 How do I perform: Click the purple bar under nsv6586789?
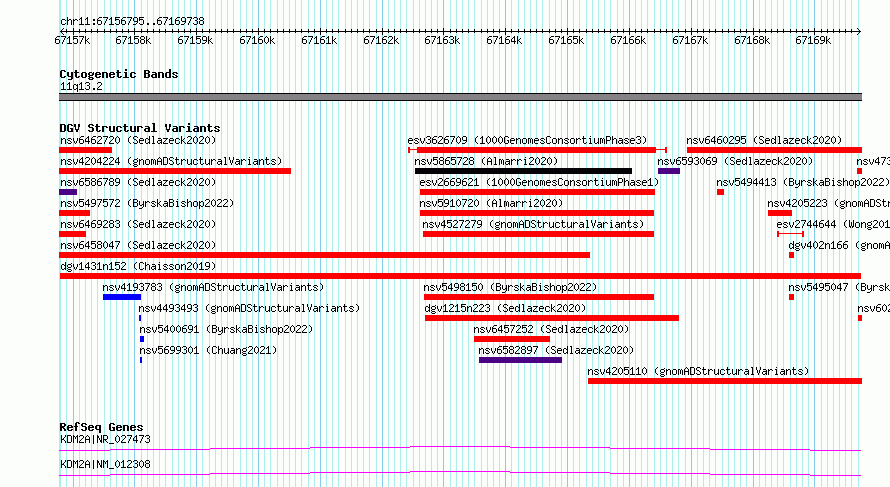(x=68, y=192)
